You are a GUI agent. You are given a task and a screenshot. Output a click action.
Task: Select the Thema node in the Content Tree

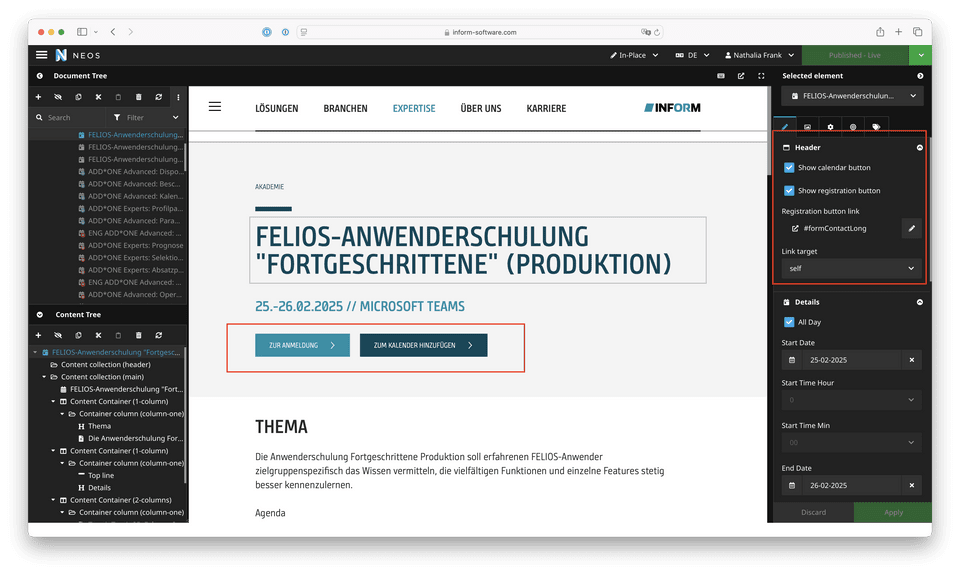click(x=99, y=426)
